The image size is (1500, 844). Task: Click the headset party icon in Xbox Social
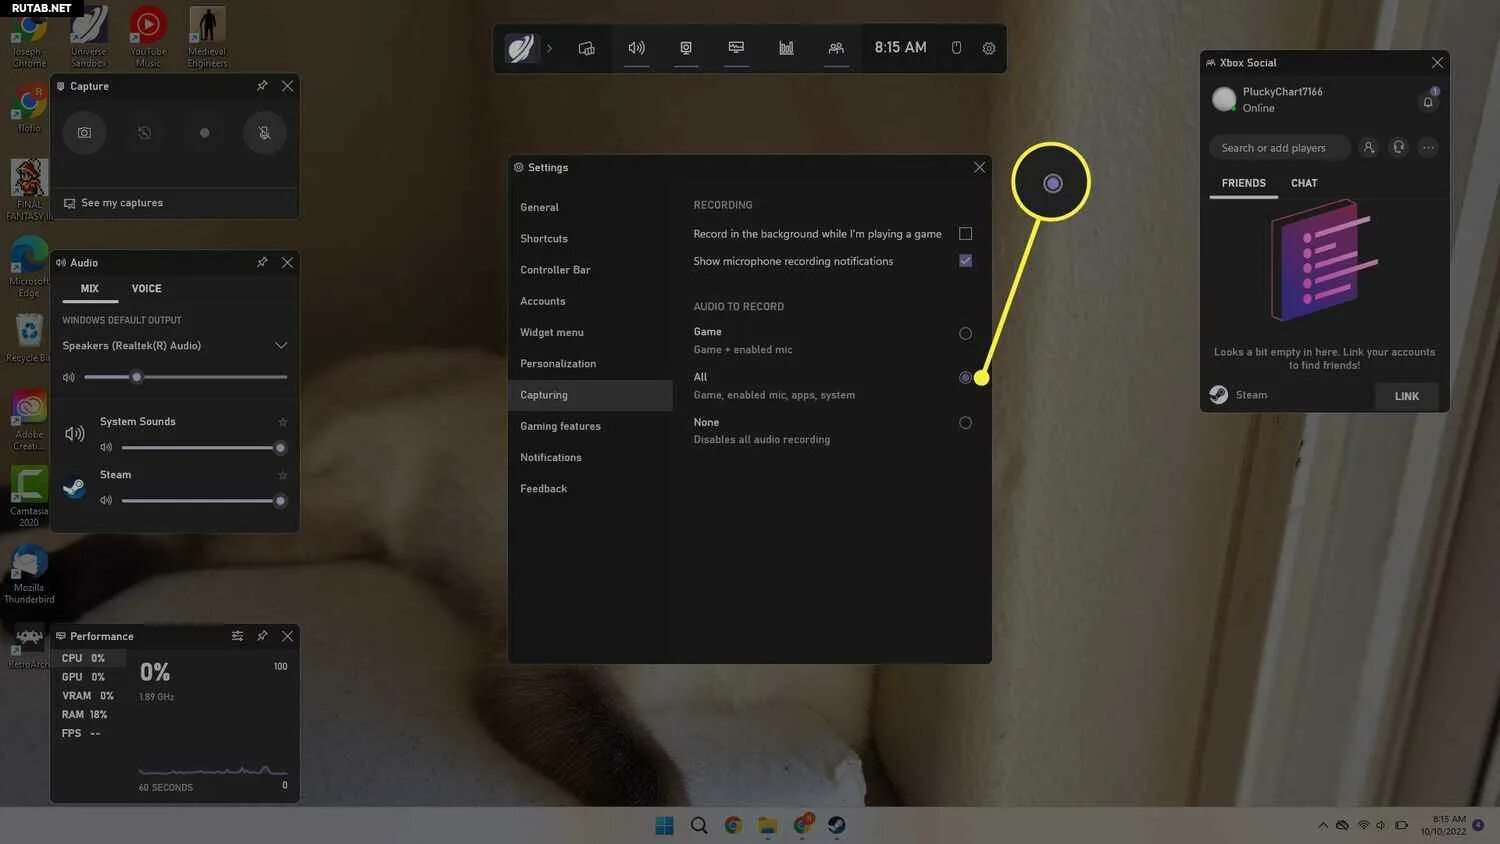1399,147
